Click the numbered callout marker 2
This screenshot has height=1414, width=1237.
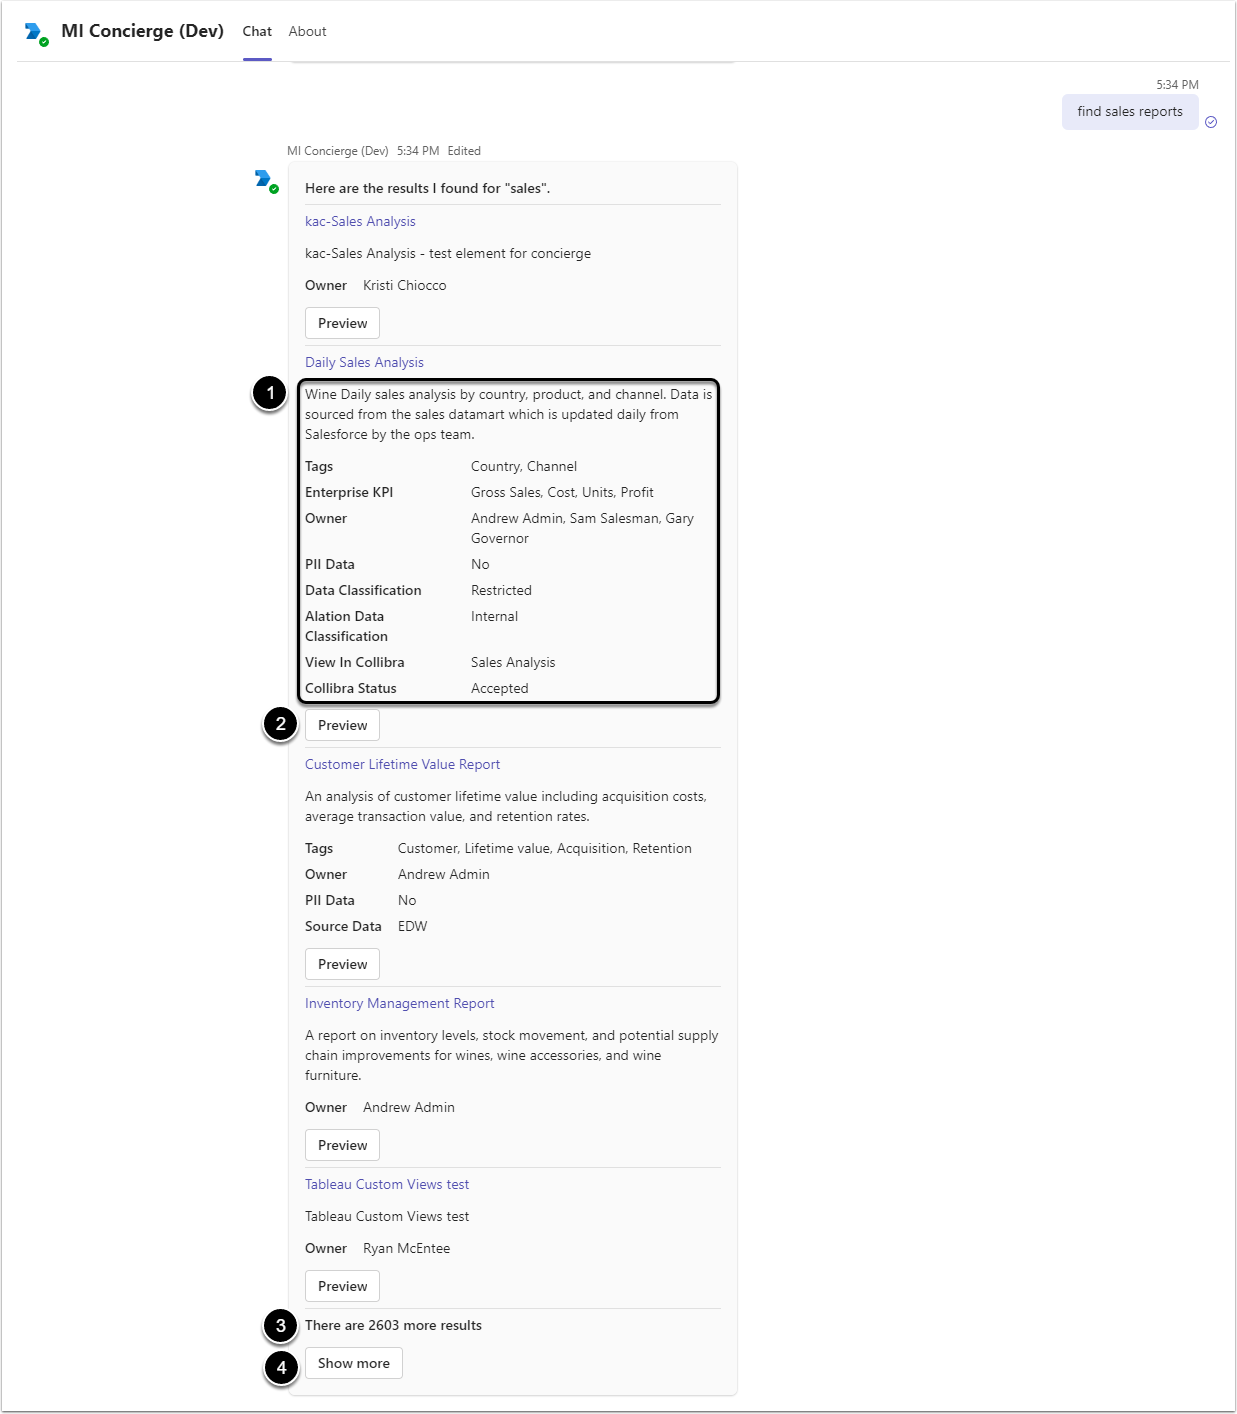(x=281, y=724)
